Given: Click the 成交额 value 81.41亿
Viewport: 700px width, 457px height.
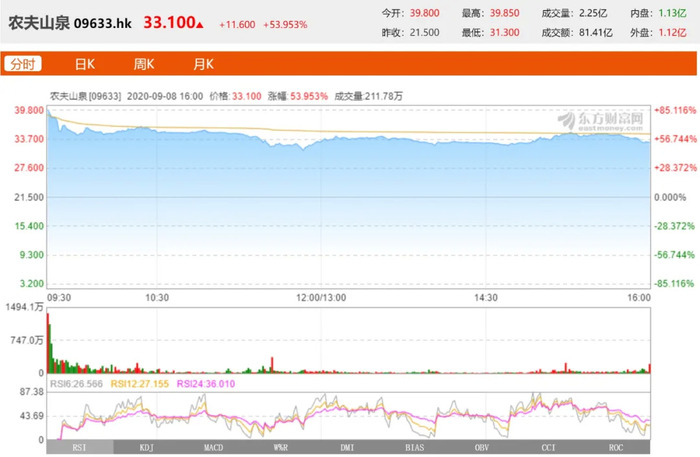Looking at the screenshot, I should [x=596, y=33].
